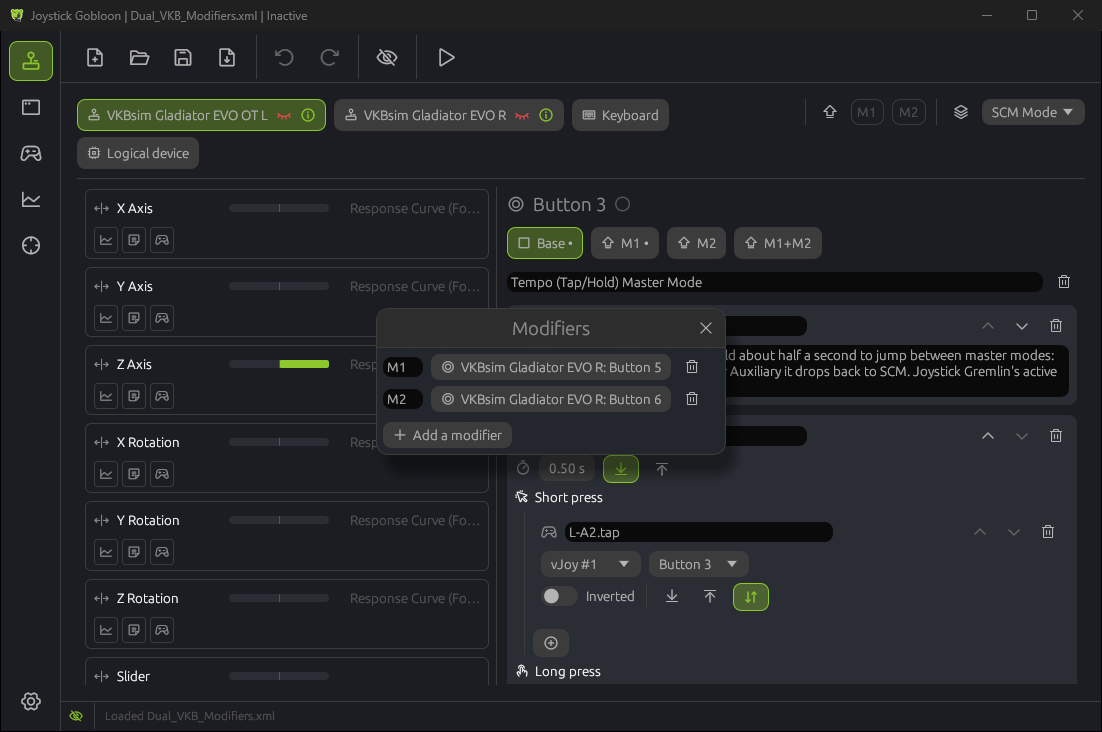This screenshot has height=732, width=1102.
Task: Toggle the activate-on-release arrow near delay
Action: click(661, 469)
